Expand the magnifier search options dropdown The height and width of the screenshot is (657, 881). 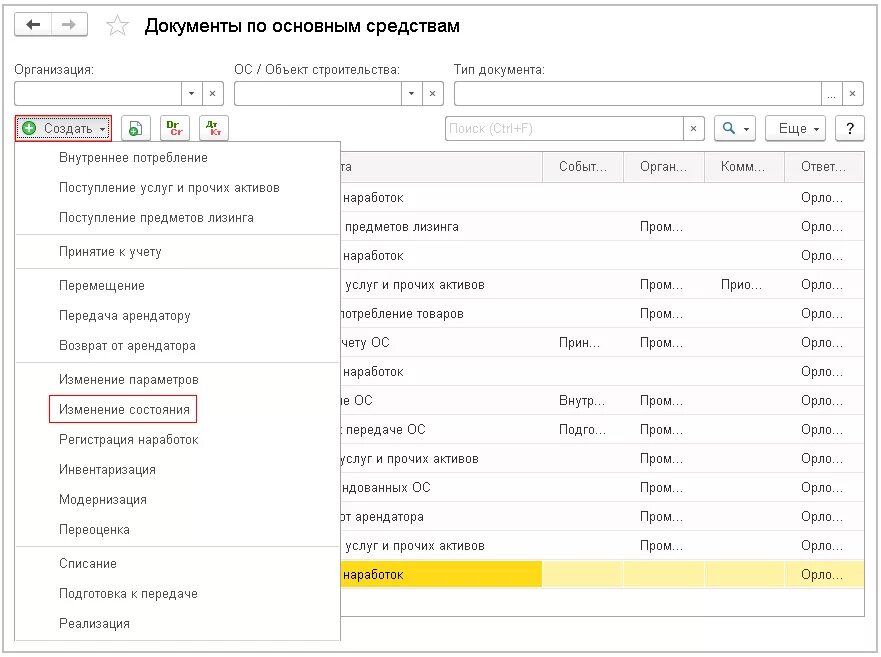[x=735, y=128]
